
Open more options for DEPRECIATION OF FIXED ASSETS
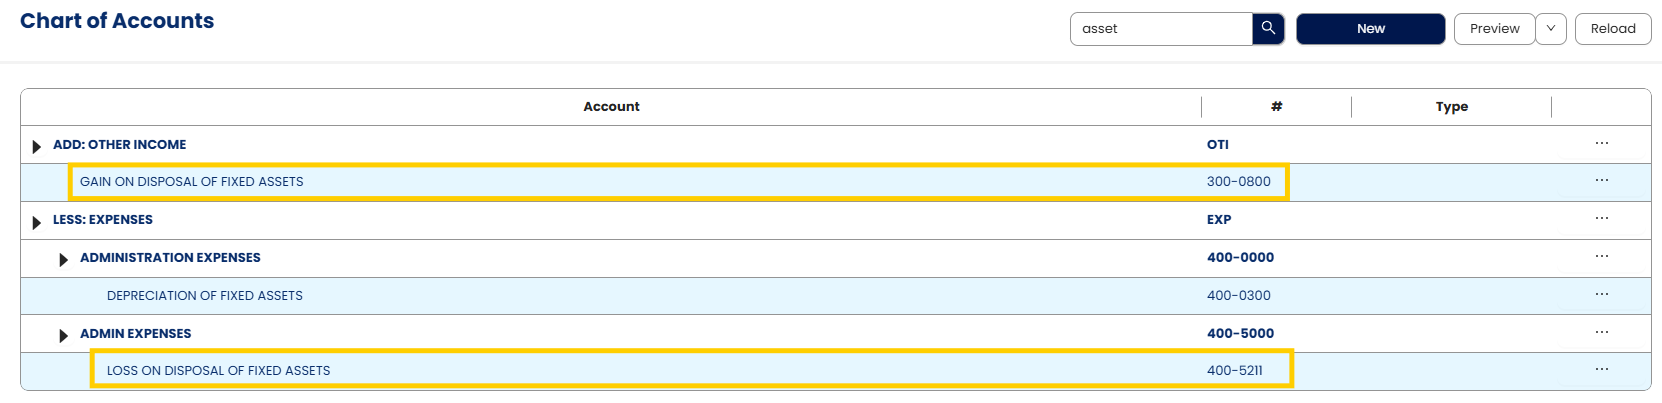(x=1602, y=294)
